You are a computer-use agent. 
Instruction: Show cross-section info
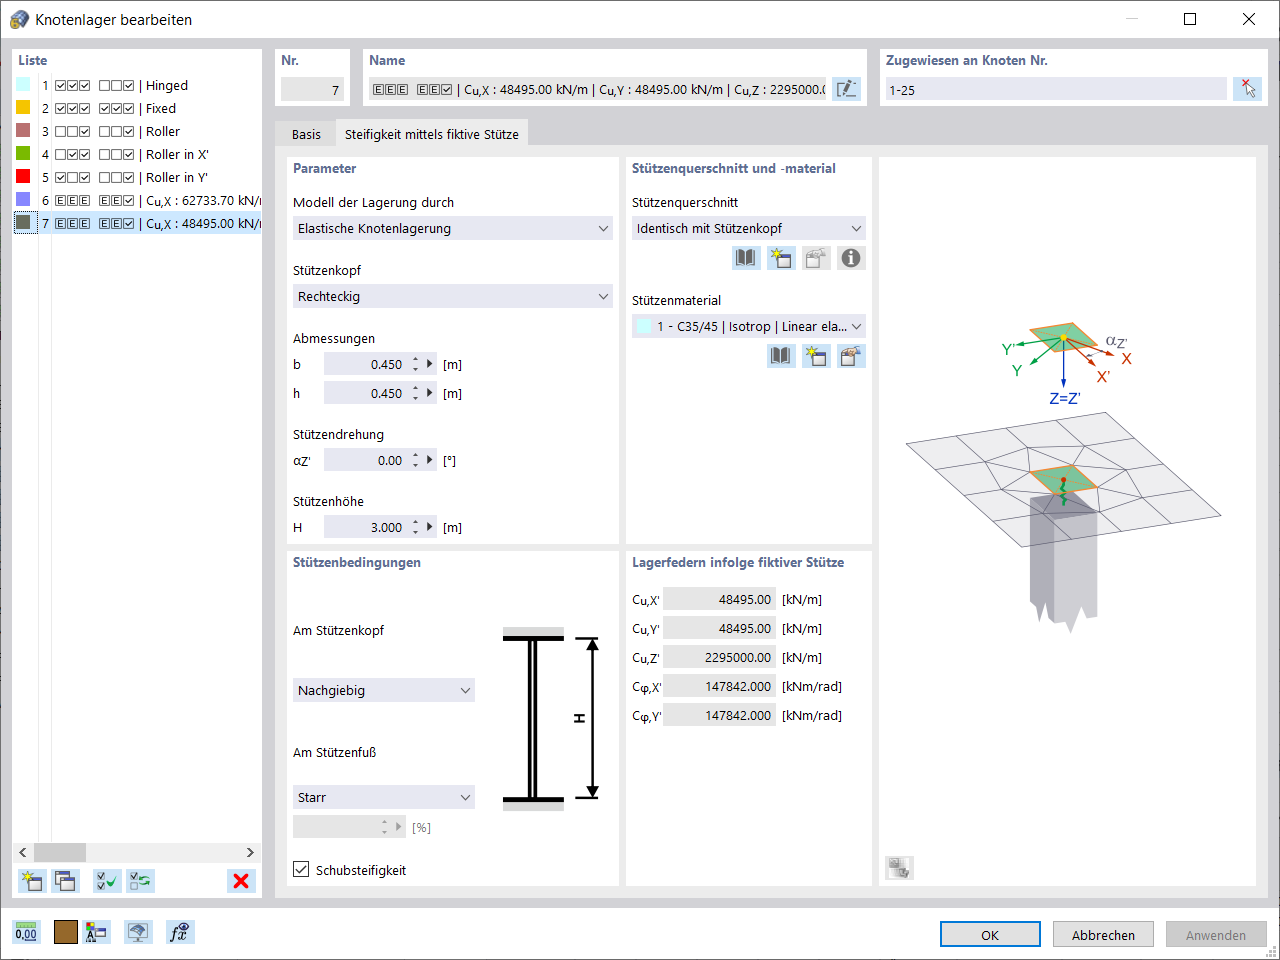click(x=851, y=258)
